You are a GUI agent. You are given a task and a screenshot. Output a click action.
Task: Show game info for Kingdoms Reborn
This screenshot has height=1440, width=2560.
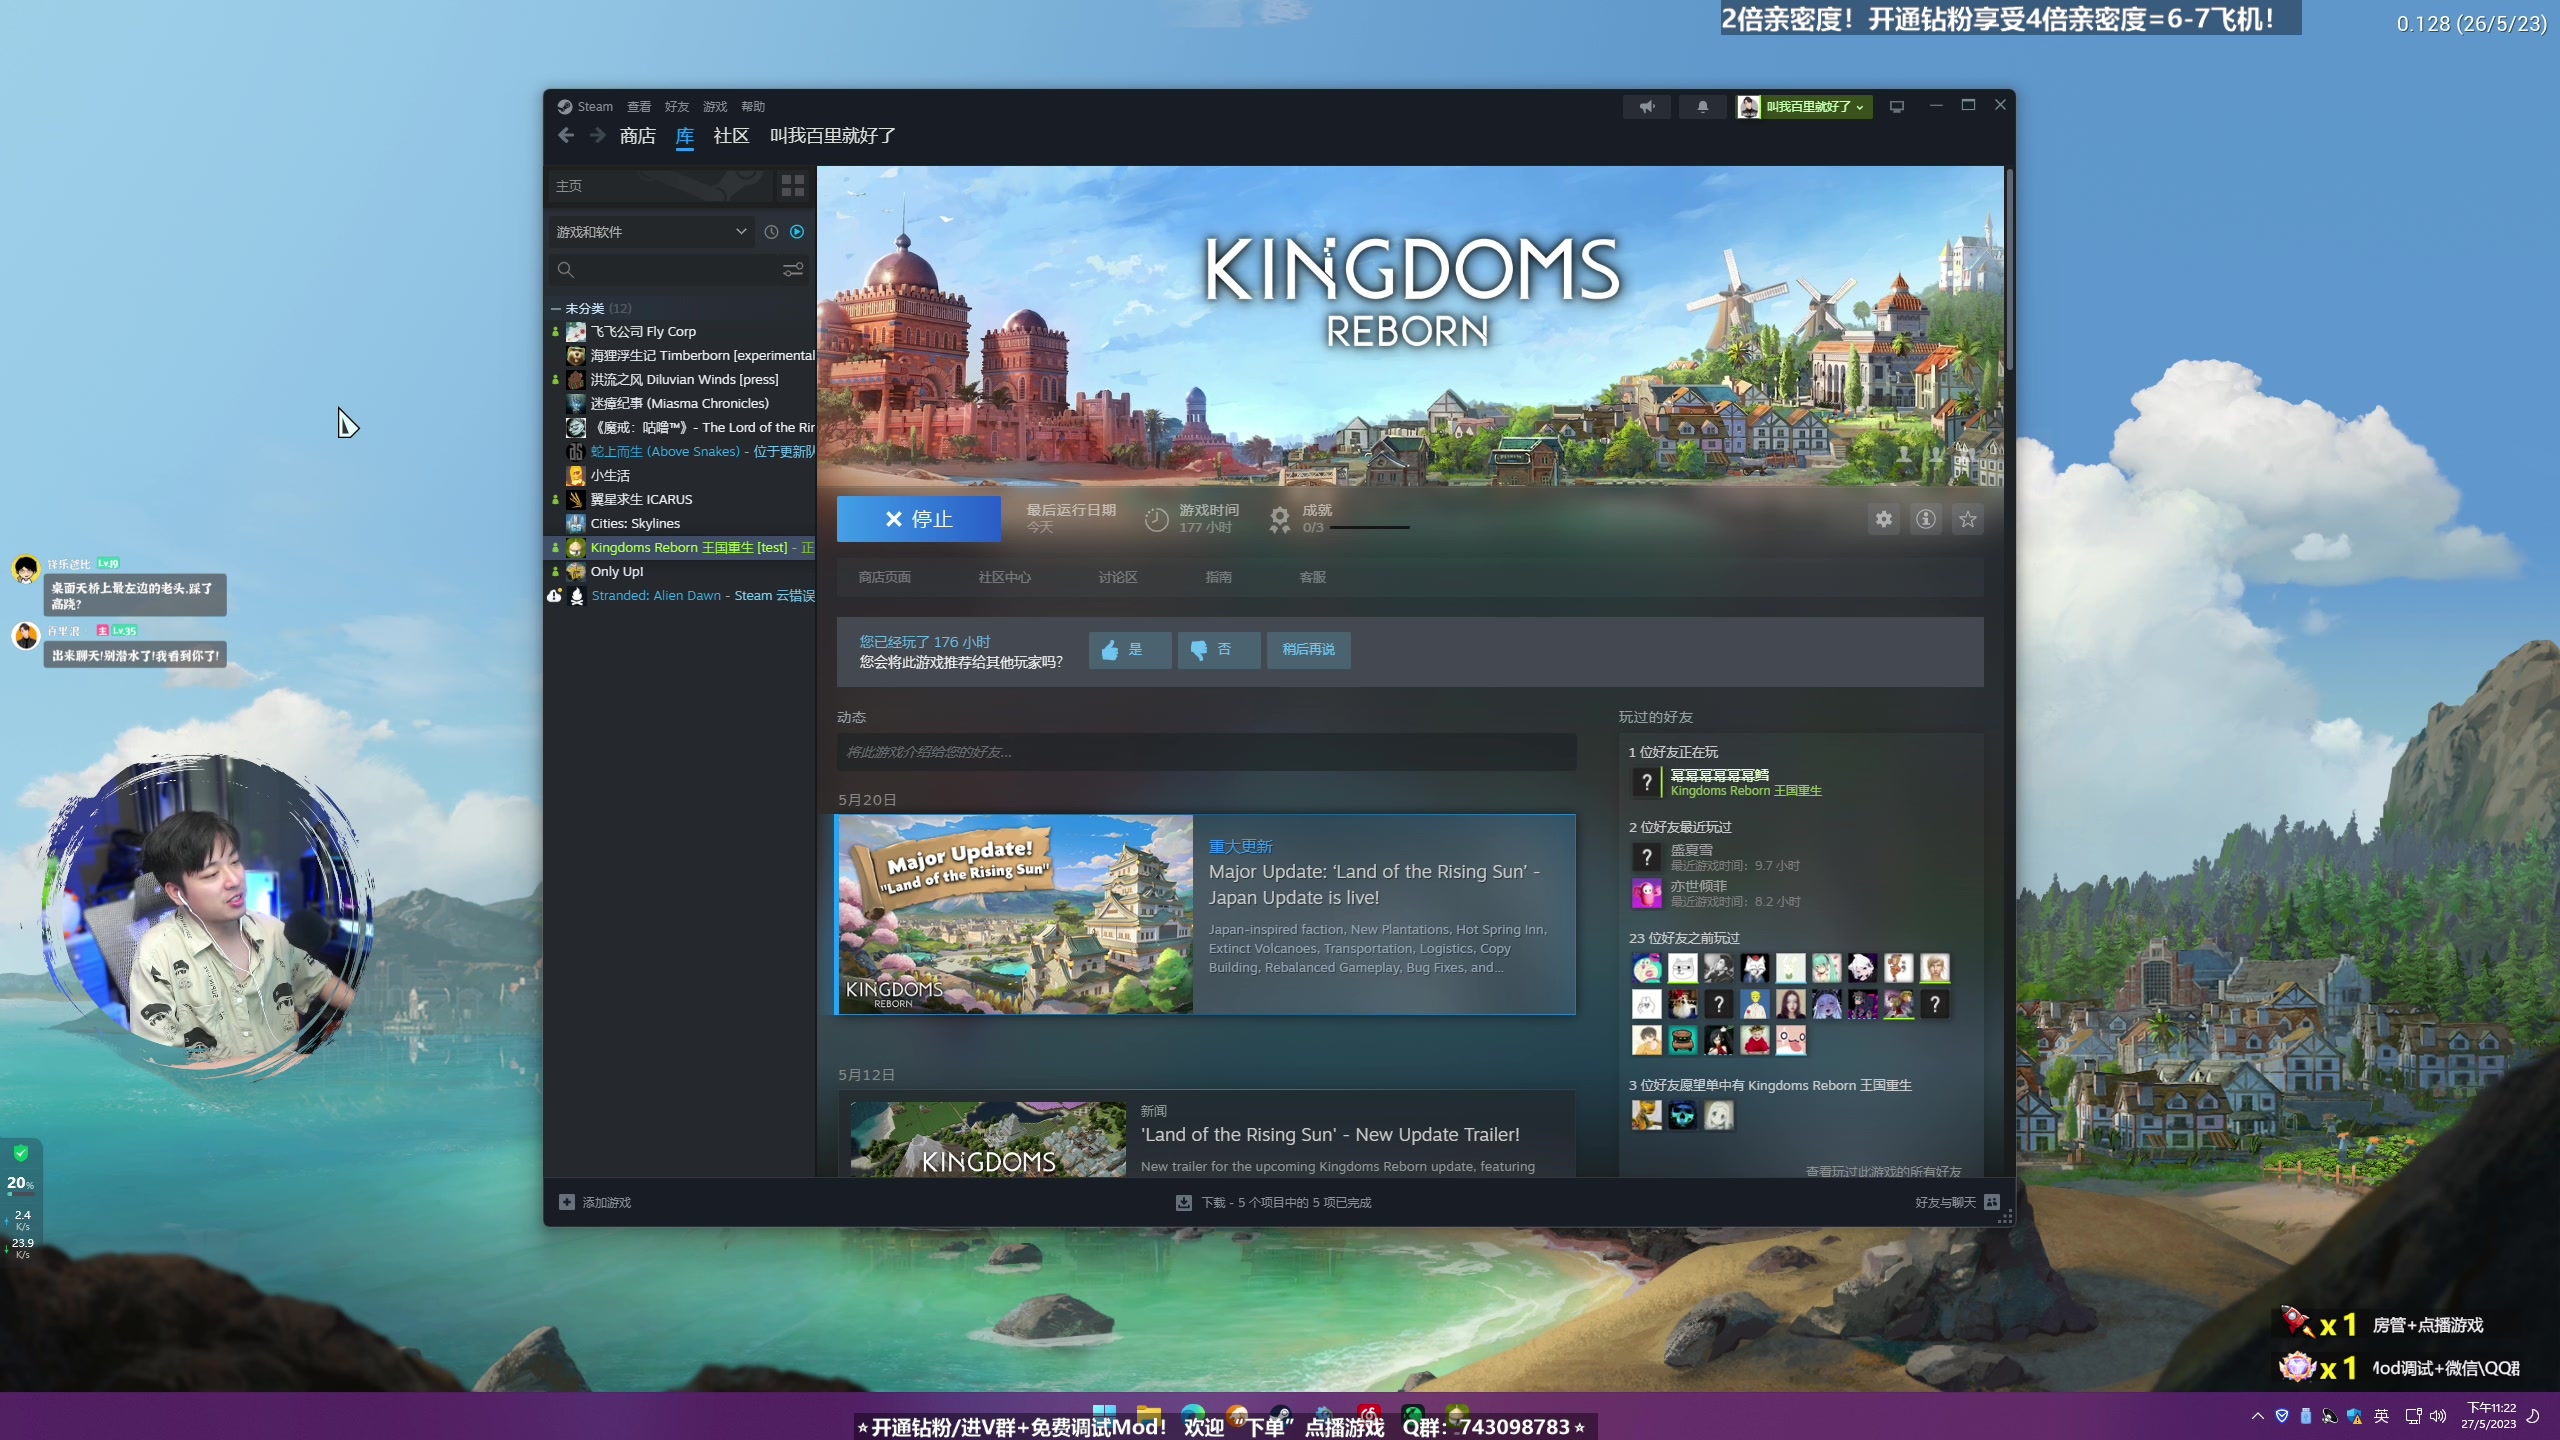1926,519
